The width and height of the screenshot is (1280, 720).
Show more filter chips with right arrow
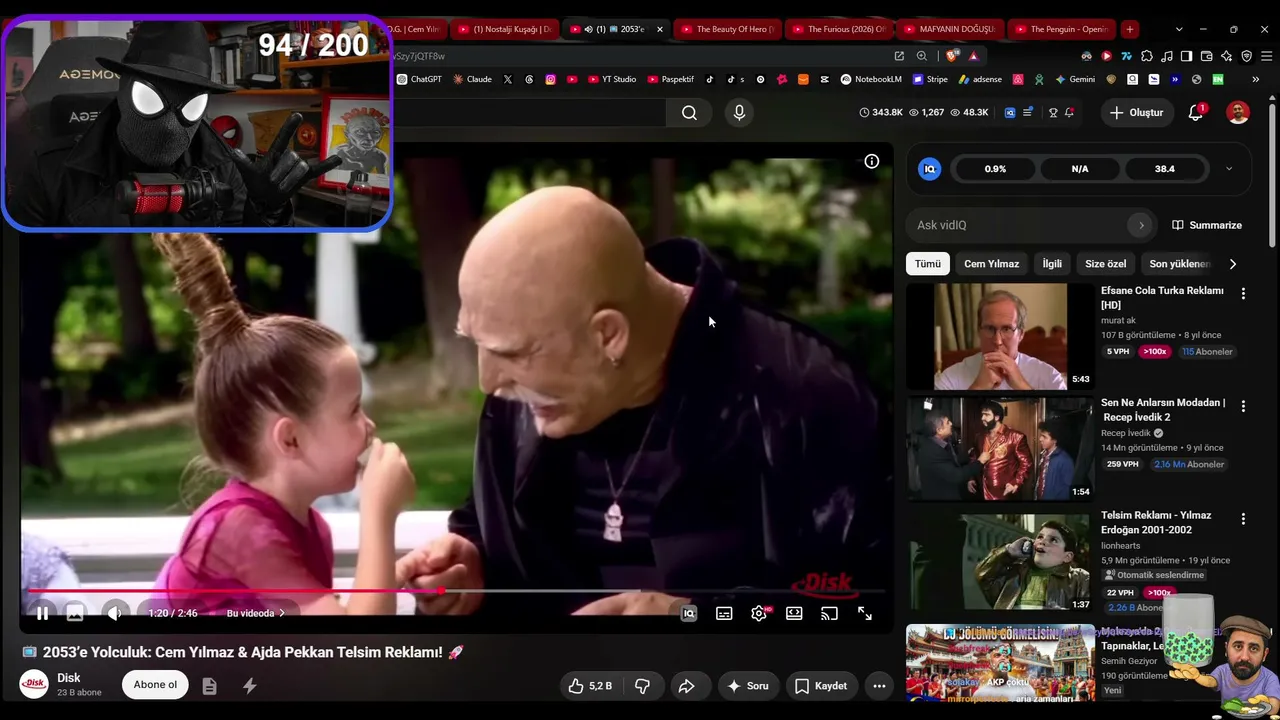[1232, 264]
